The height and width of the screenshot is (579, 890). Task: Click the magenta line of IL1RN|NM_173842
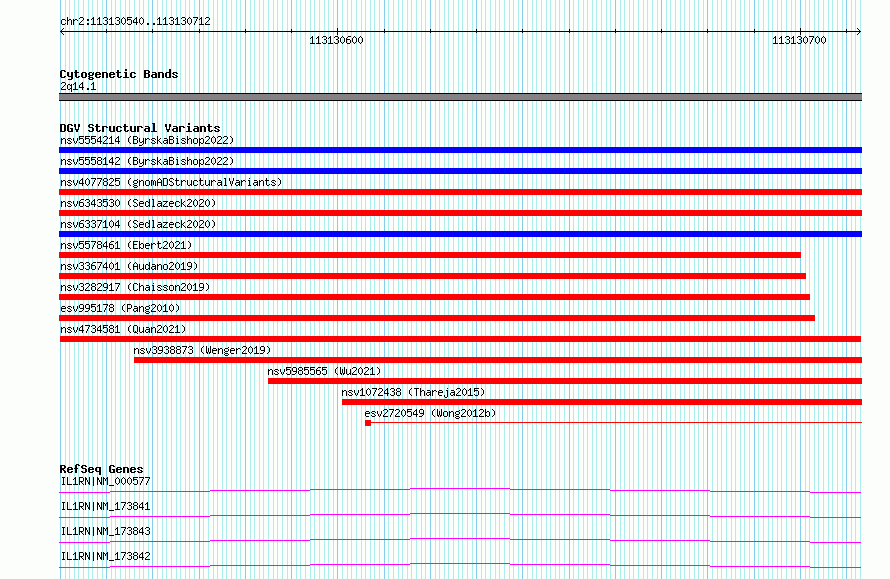click(x=460, y=565)
